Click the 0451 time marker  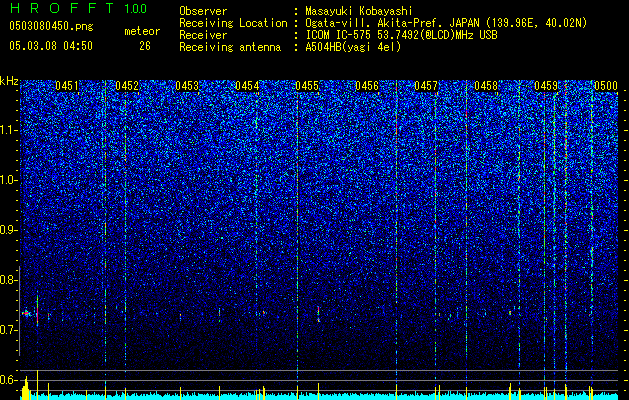pos(67,86)
